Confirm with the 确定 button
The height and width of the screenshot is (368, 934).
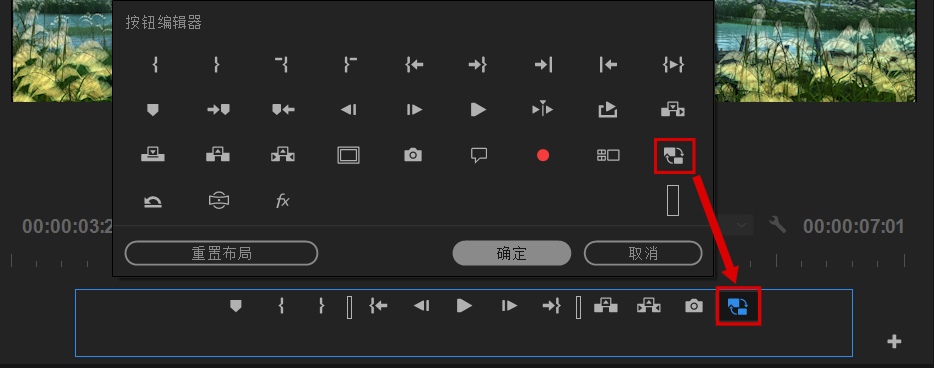point(512,253)
